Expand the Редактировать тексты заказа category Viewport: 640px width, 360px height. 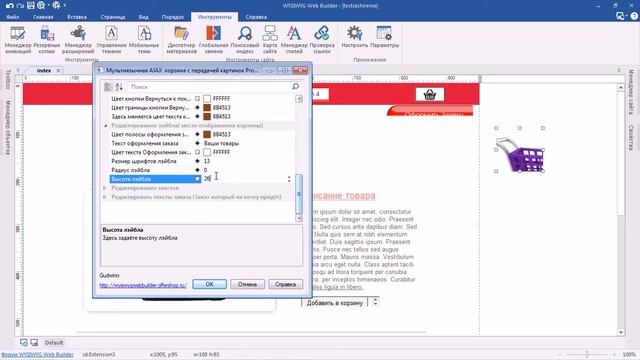tap(105, 197)
